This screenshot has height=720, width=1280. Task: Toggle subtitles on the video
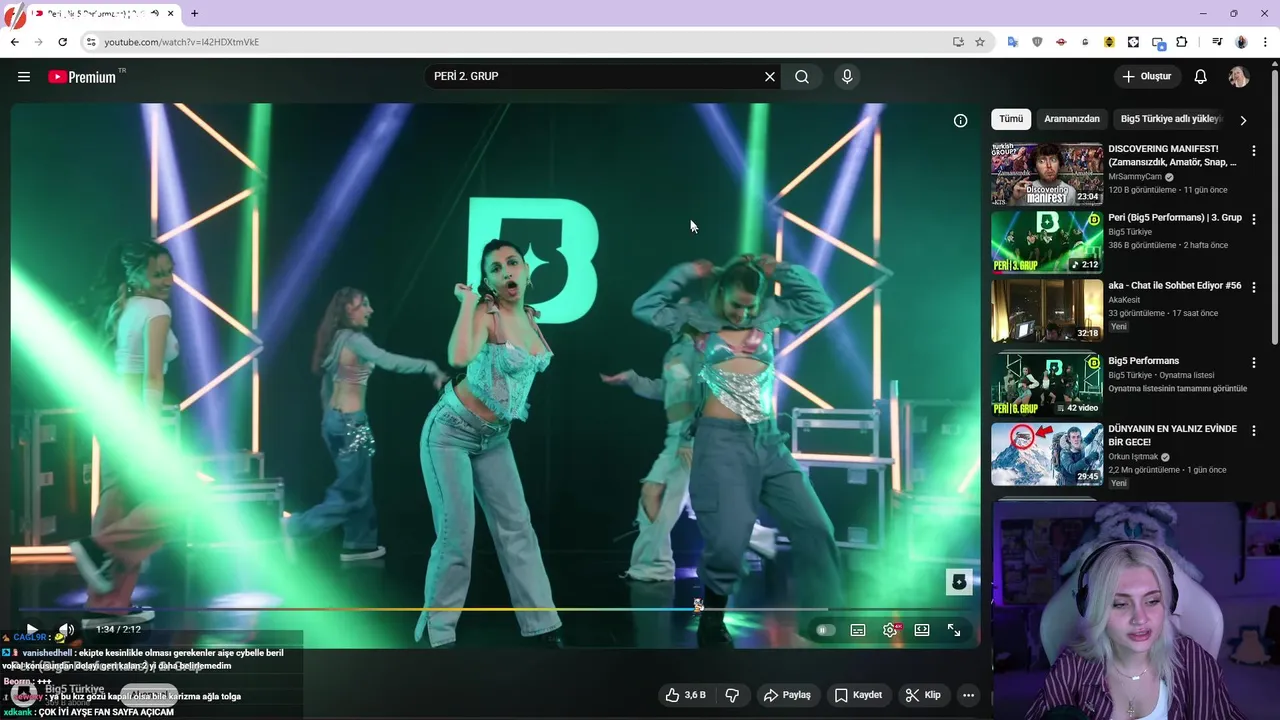coord(858,630)
